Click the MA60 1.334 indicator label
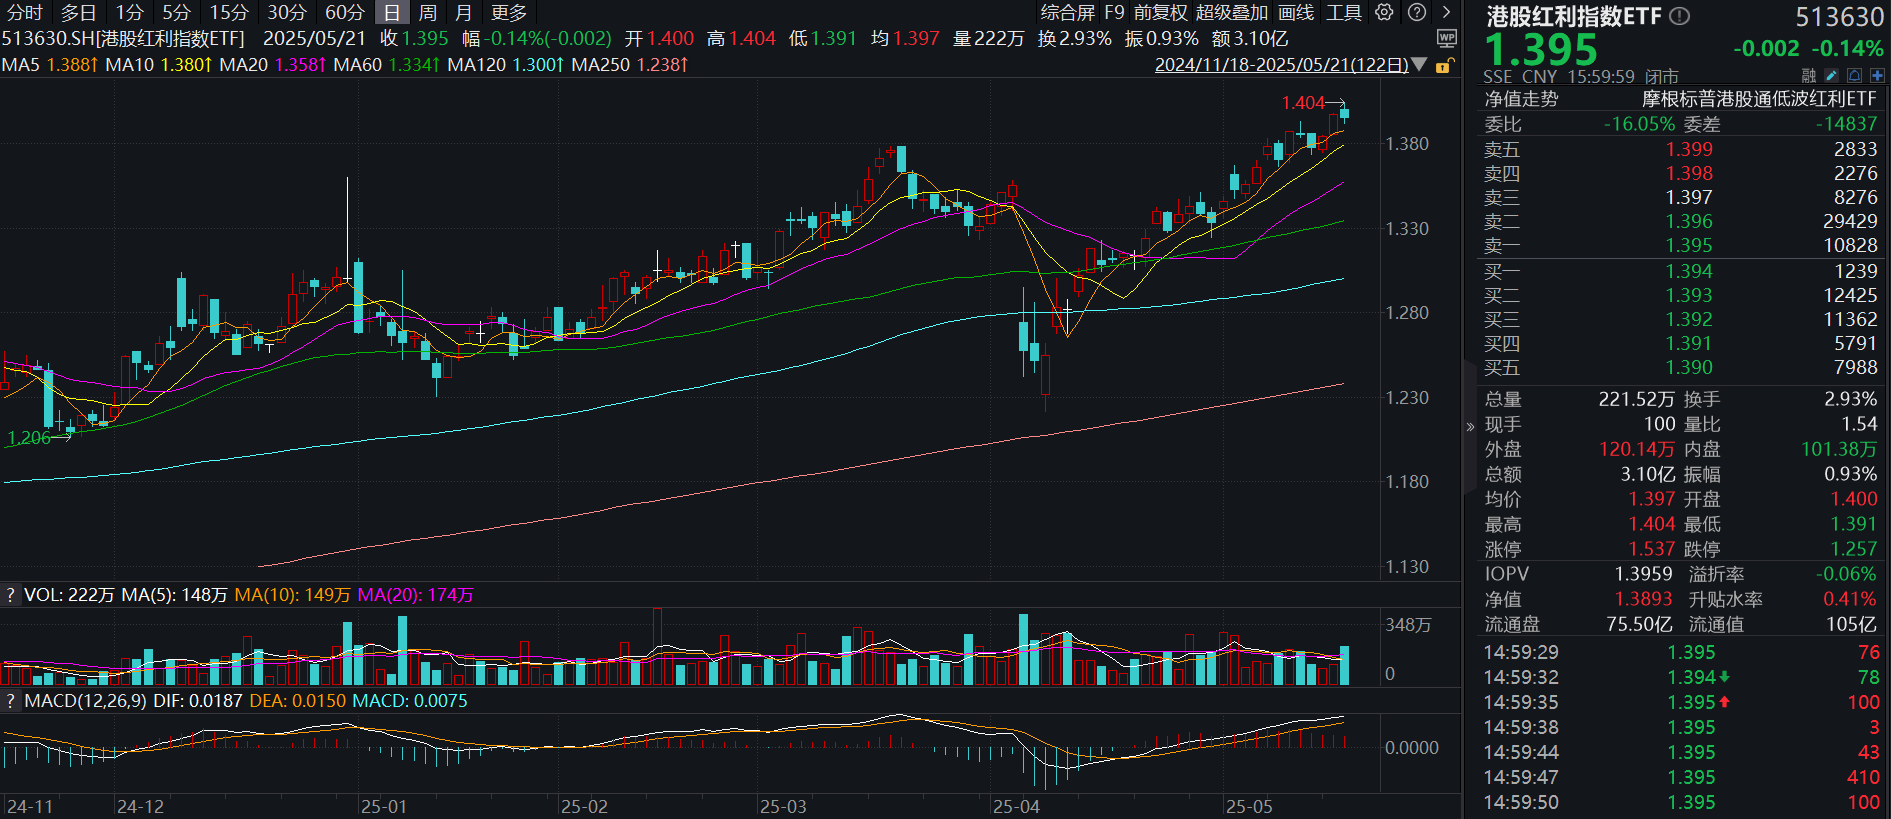 [387, 65]
